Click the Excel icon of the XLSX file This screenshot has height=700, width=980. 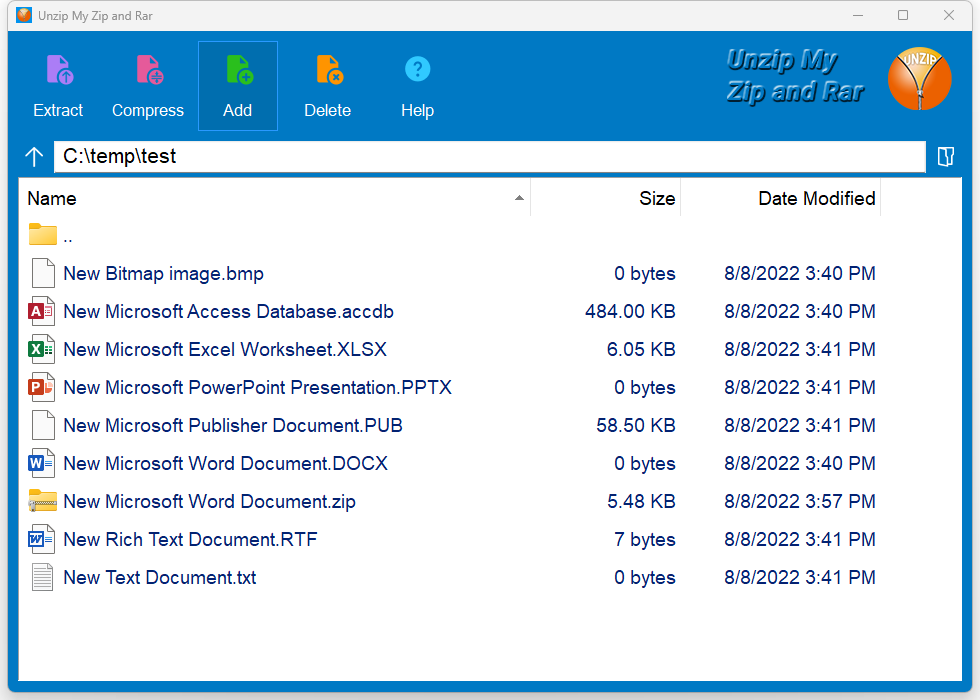click(x=41, y=349)
